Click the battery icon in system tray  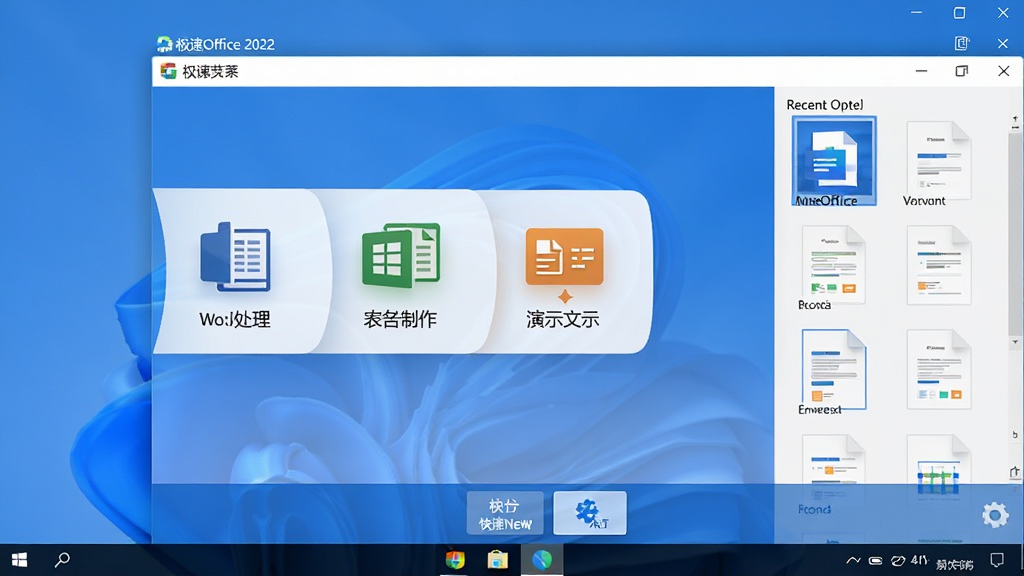tap(876, 560)
